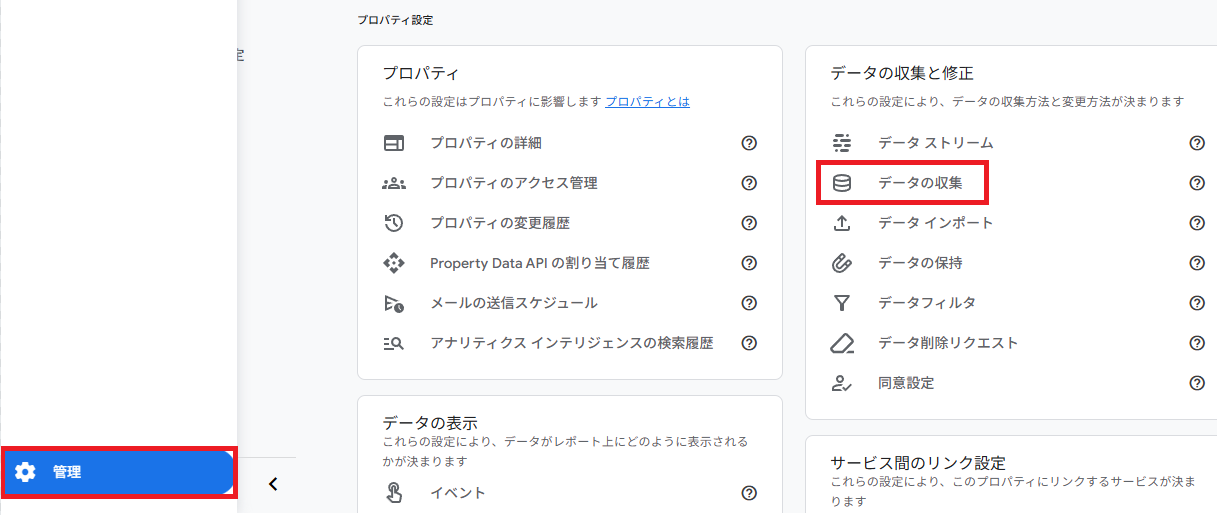This screenshot has width=1217, height=515.
Task: Click the データ ストリーム stream icon
Action: (842, 143)
